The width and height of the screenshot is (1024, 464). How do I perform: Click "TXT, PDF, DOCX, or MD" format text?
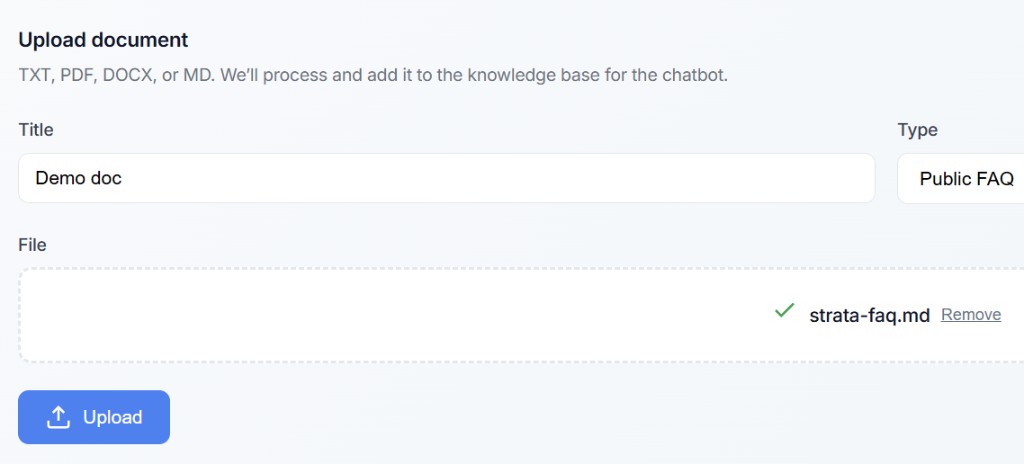click(115, 75)
